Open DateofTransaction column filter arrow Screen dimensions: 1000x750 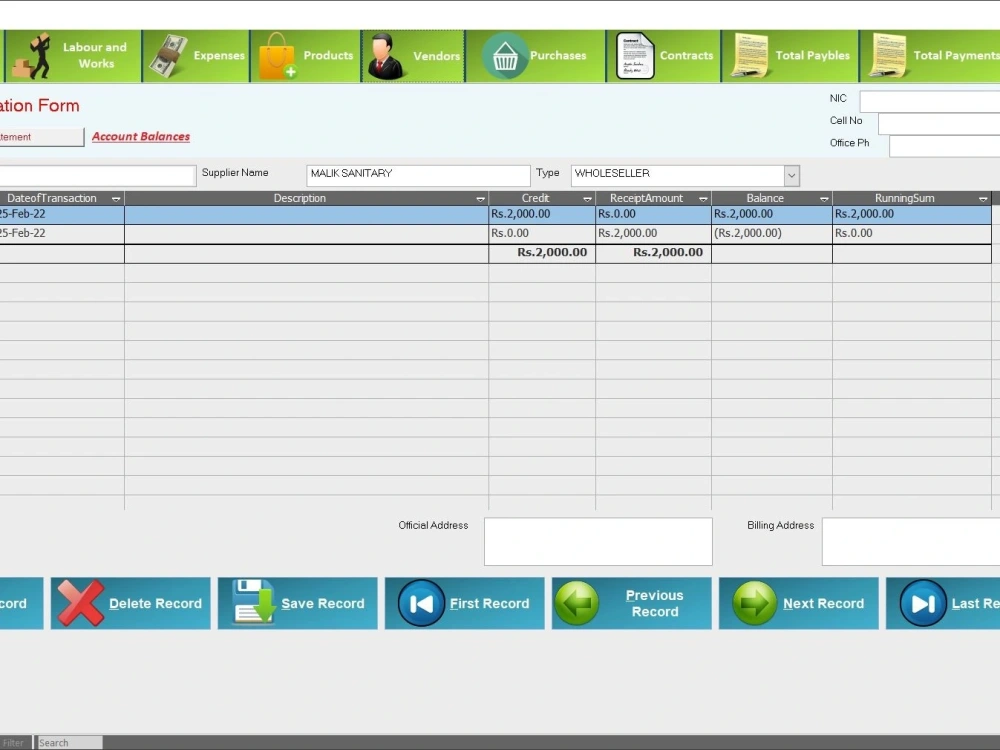pyautogui.click(x=116, y=199)
